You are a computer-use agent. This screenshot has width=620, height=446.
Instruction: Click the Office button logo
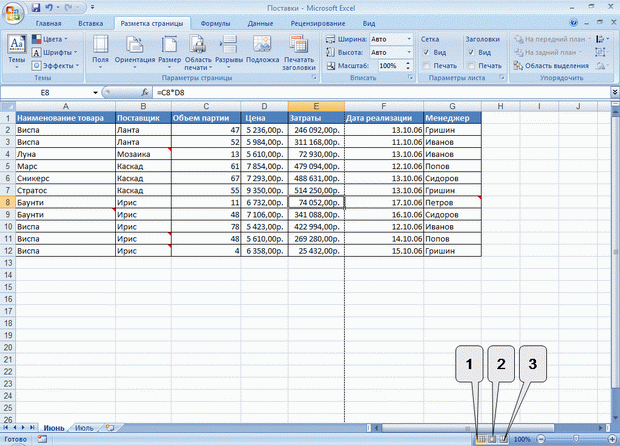coord(13,13)
